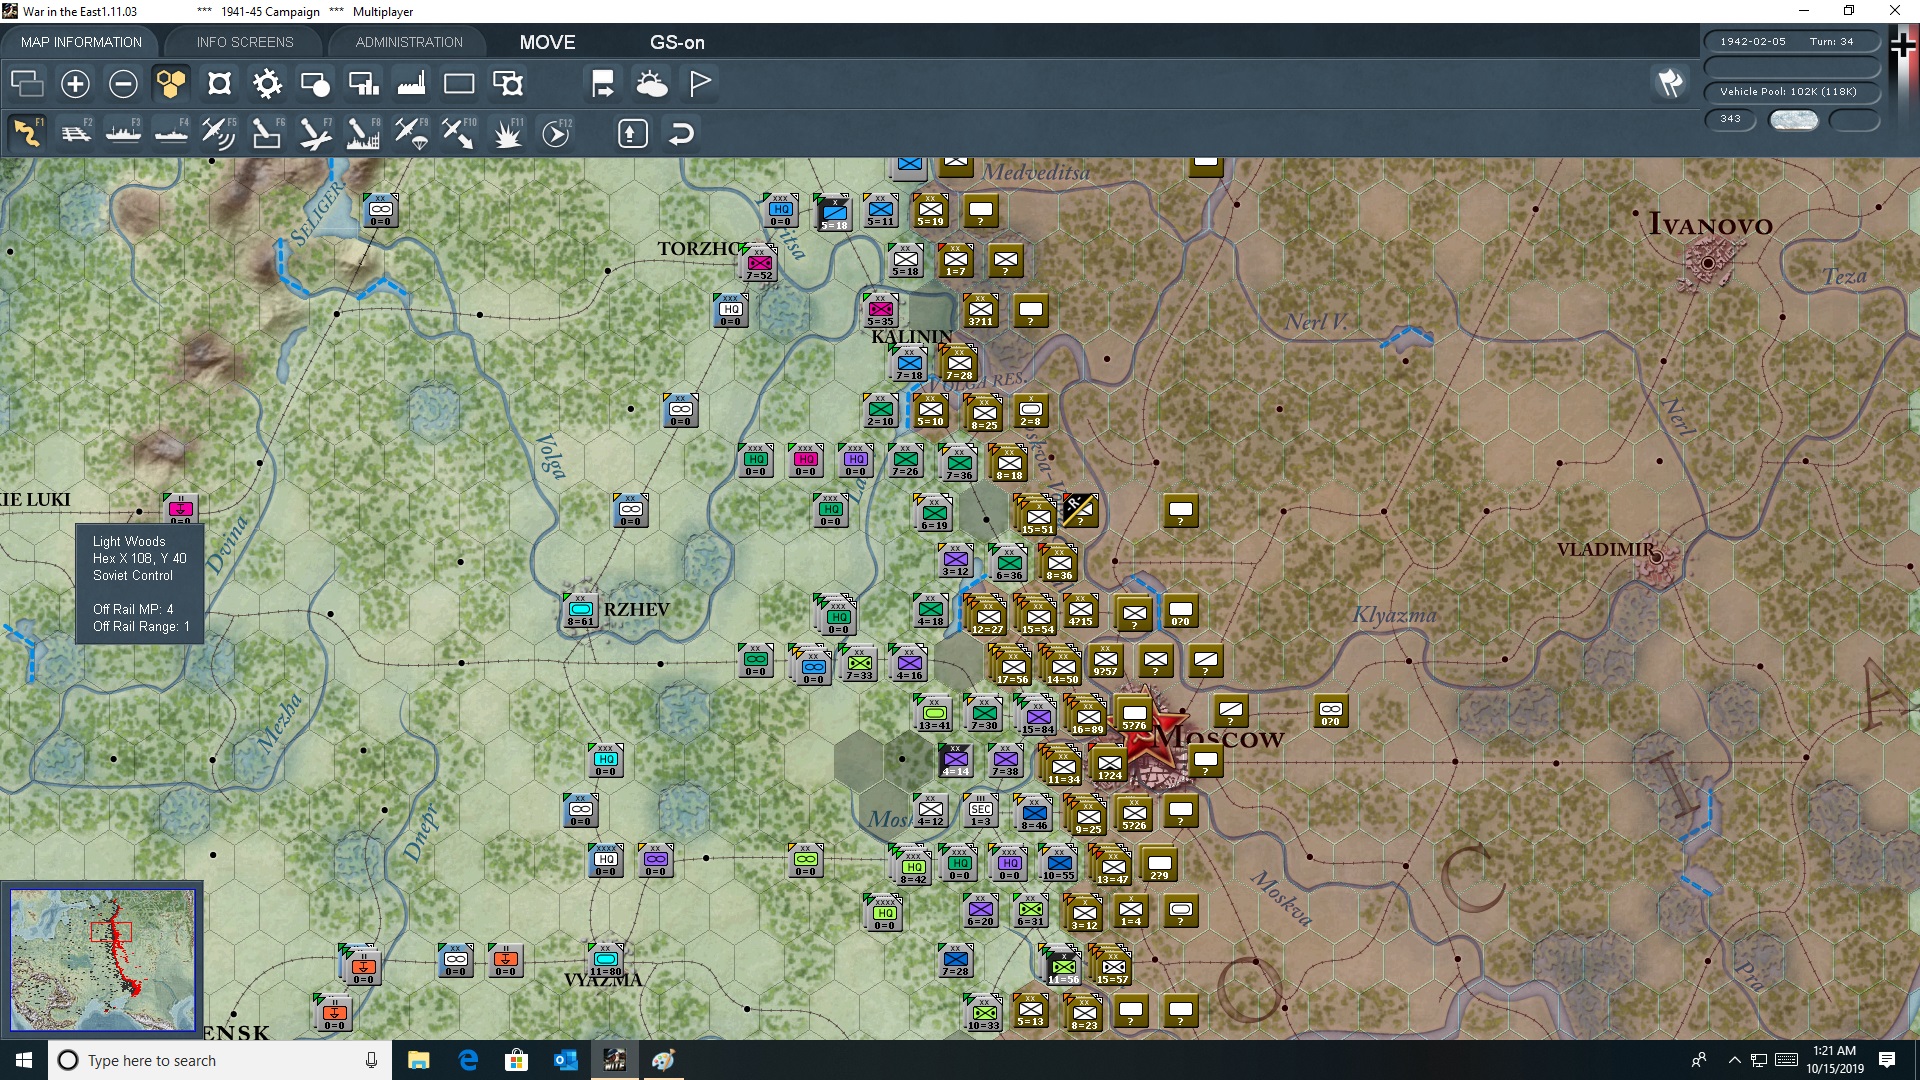
Task: Click the undo move arrow icon
Action: [681, 133]
